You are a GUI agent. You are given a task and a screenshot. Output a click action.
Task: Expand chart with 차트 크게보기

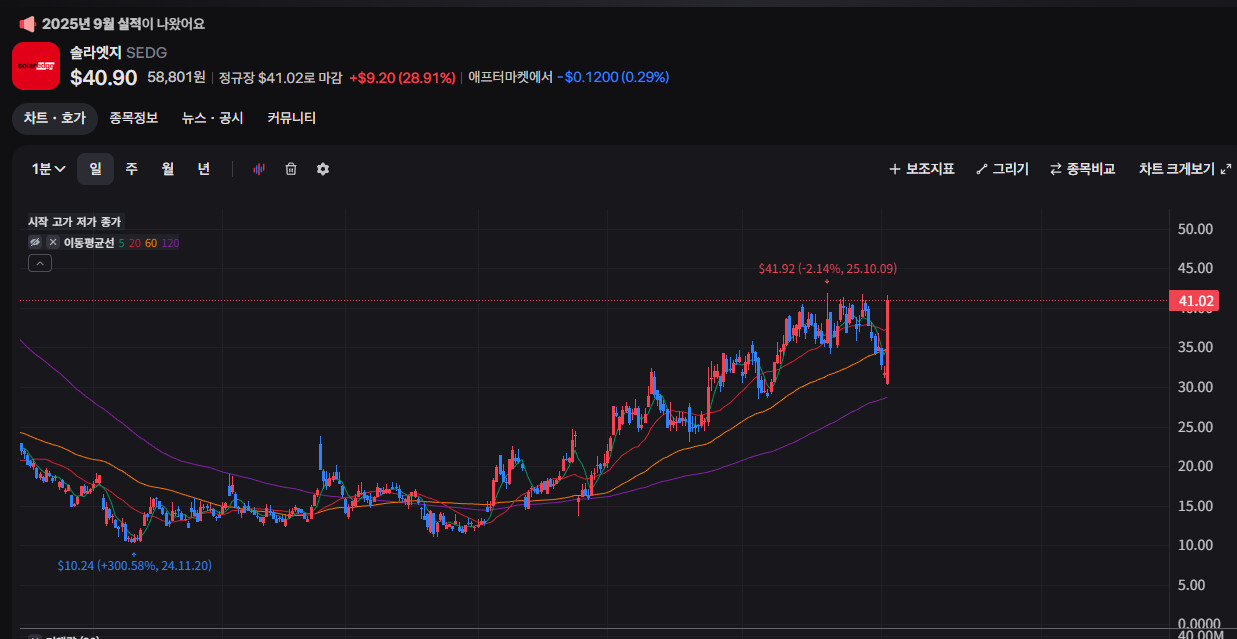pos(1184,169)
